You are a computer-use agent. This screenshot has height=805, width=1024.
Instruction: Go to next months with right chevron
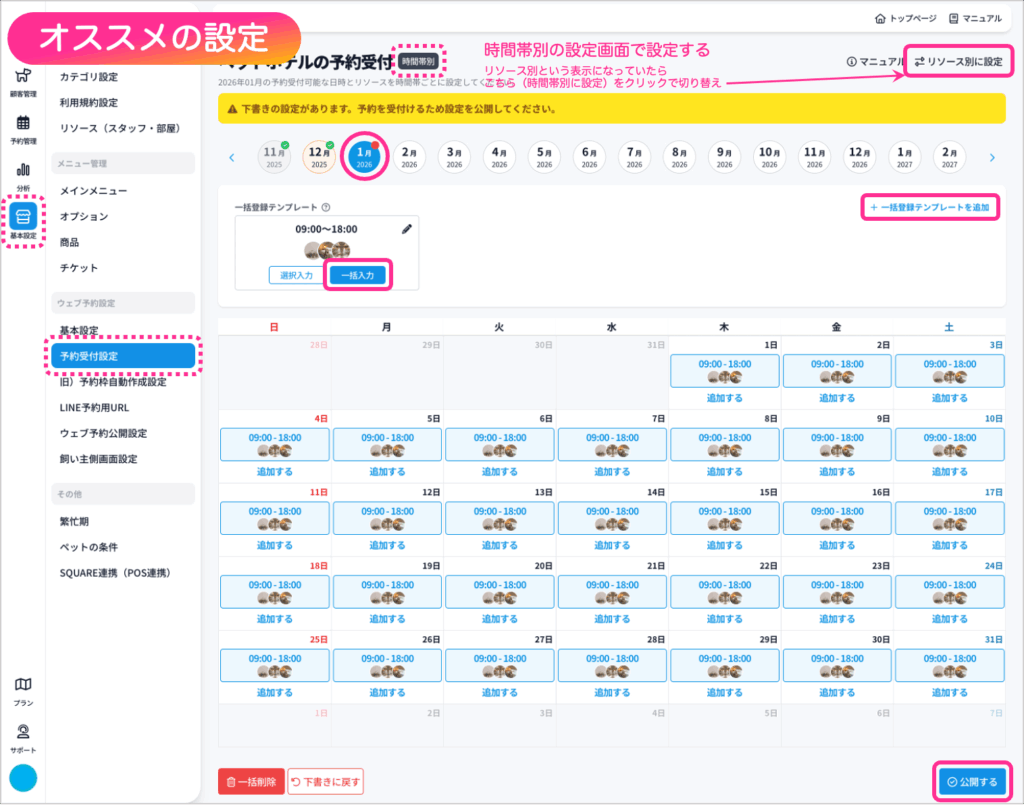tap(992, 157)
